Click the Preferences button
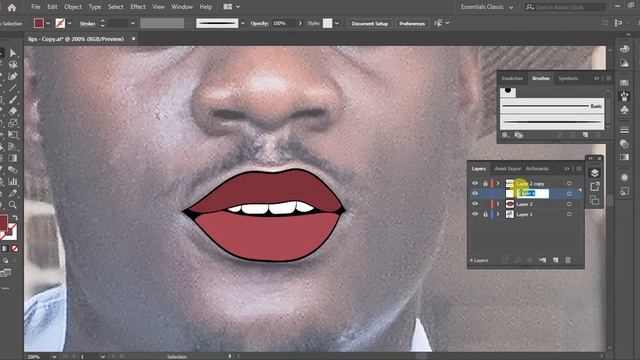Viewport: 640px width, 360px height. (412, 24)
